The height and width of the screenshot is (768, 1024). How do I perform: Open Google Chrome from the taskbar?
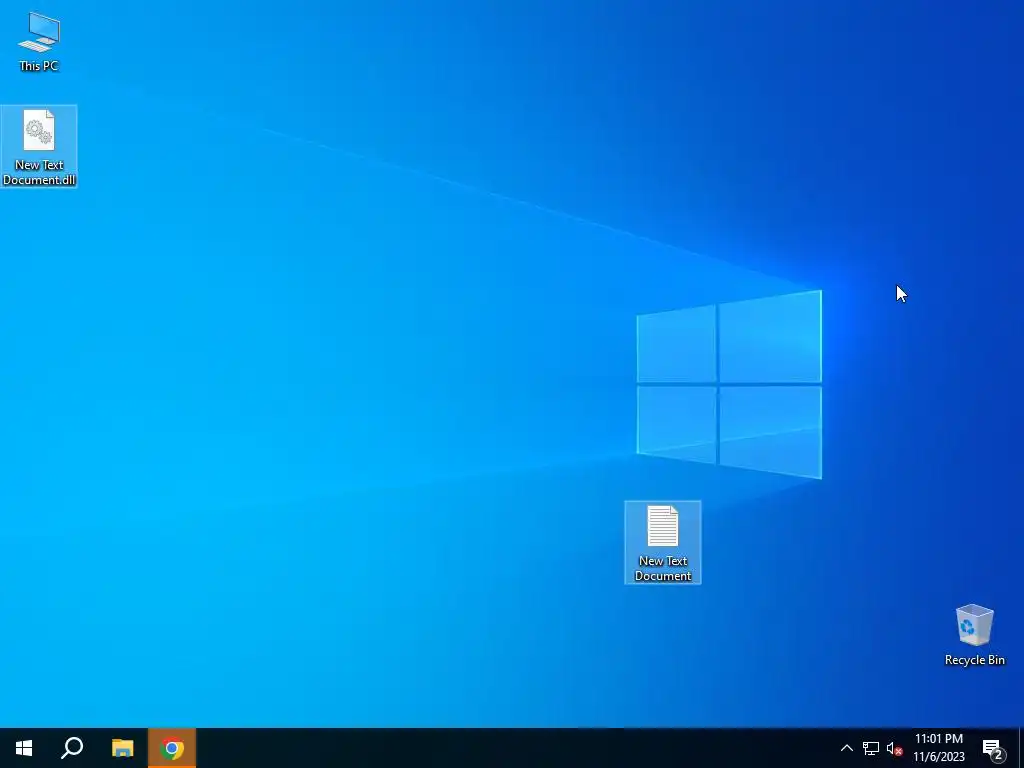point(172,748)
